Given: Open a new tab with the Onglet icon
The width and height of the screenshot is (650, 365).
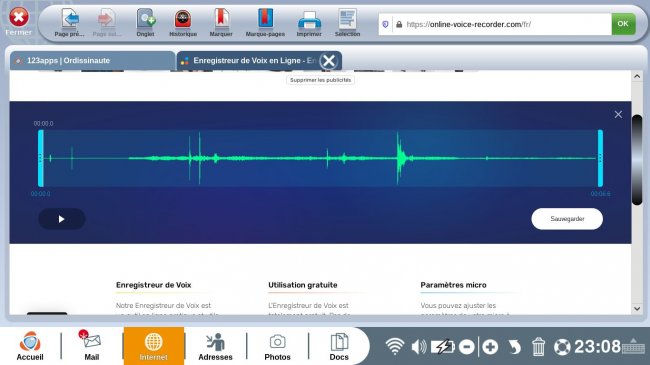Looking at the screenshot, I should pyautogui.click(x=146, y=23).
